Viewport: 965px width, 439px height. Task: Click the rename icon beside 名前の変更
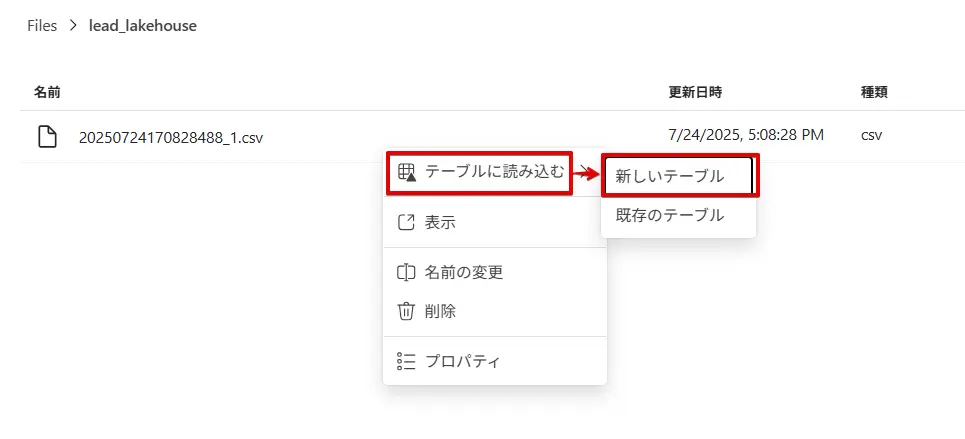tap(406, 272)
